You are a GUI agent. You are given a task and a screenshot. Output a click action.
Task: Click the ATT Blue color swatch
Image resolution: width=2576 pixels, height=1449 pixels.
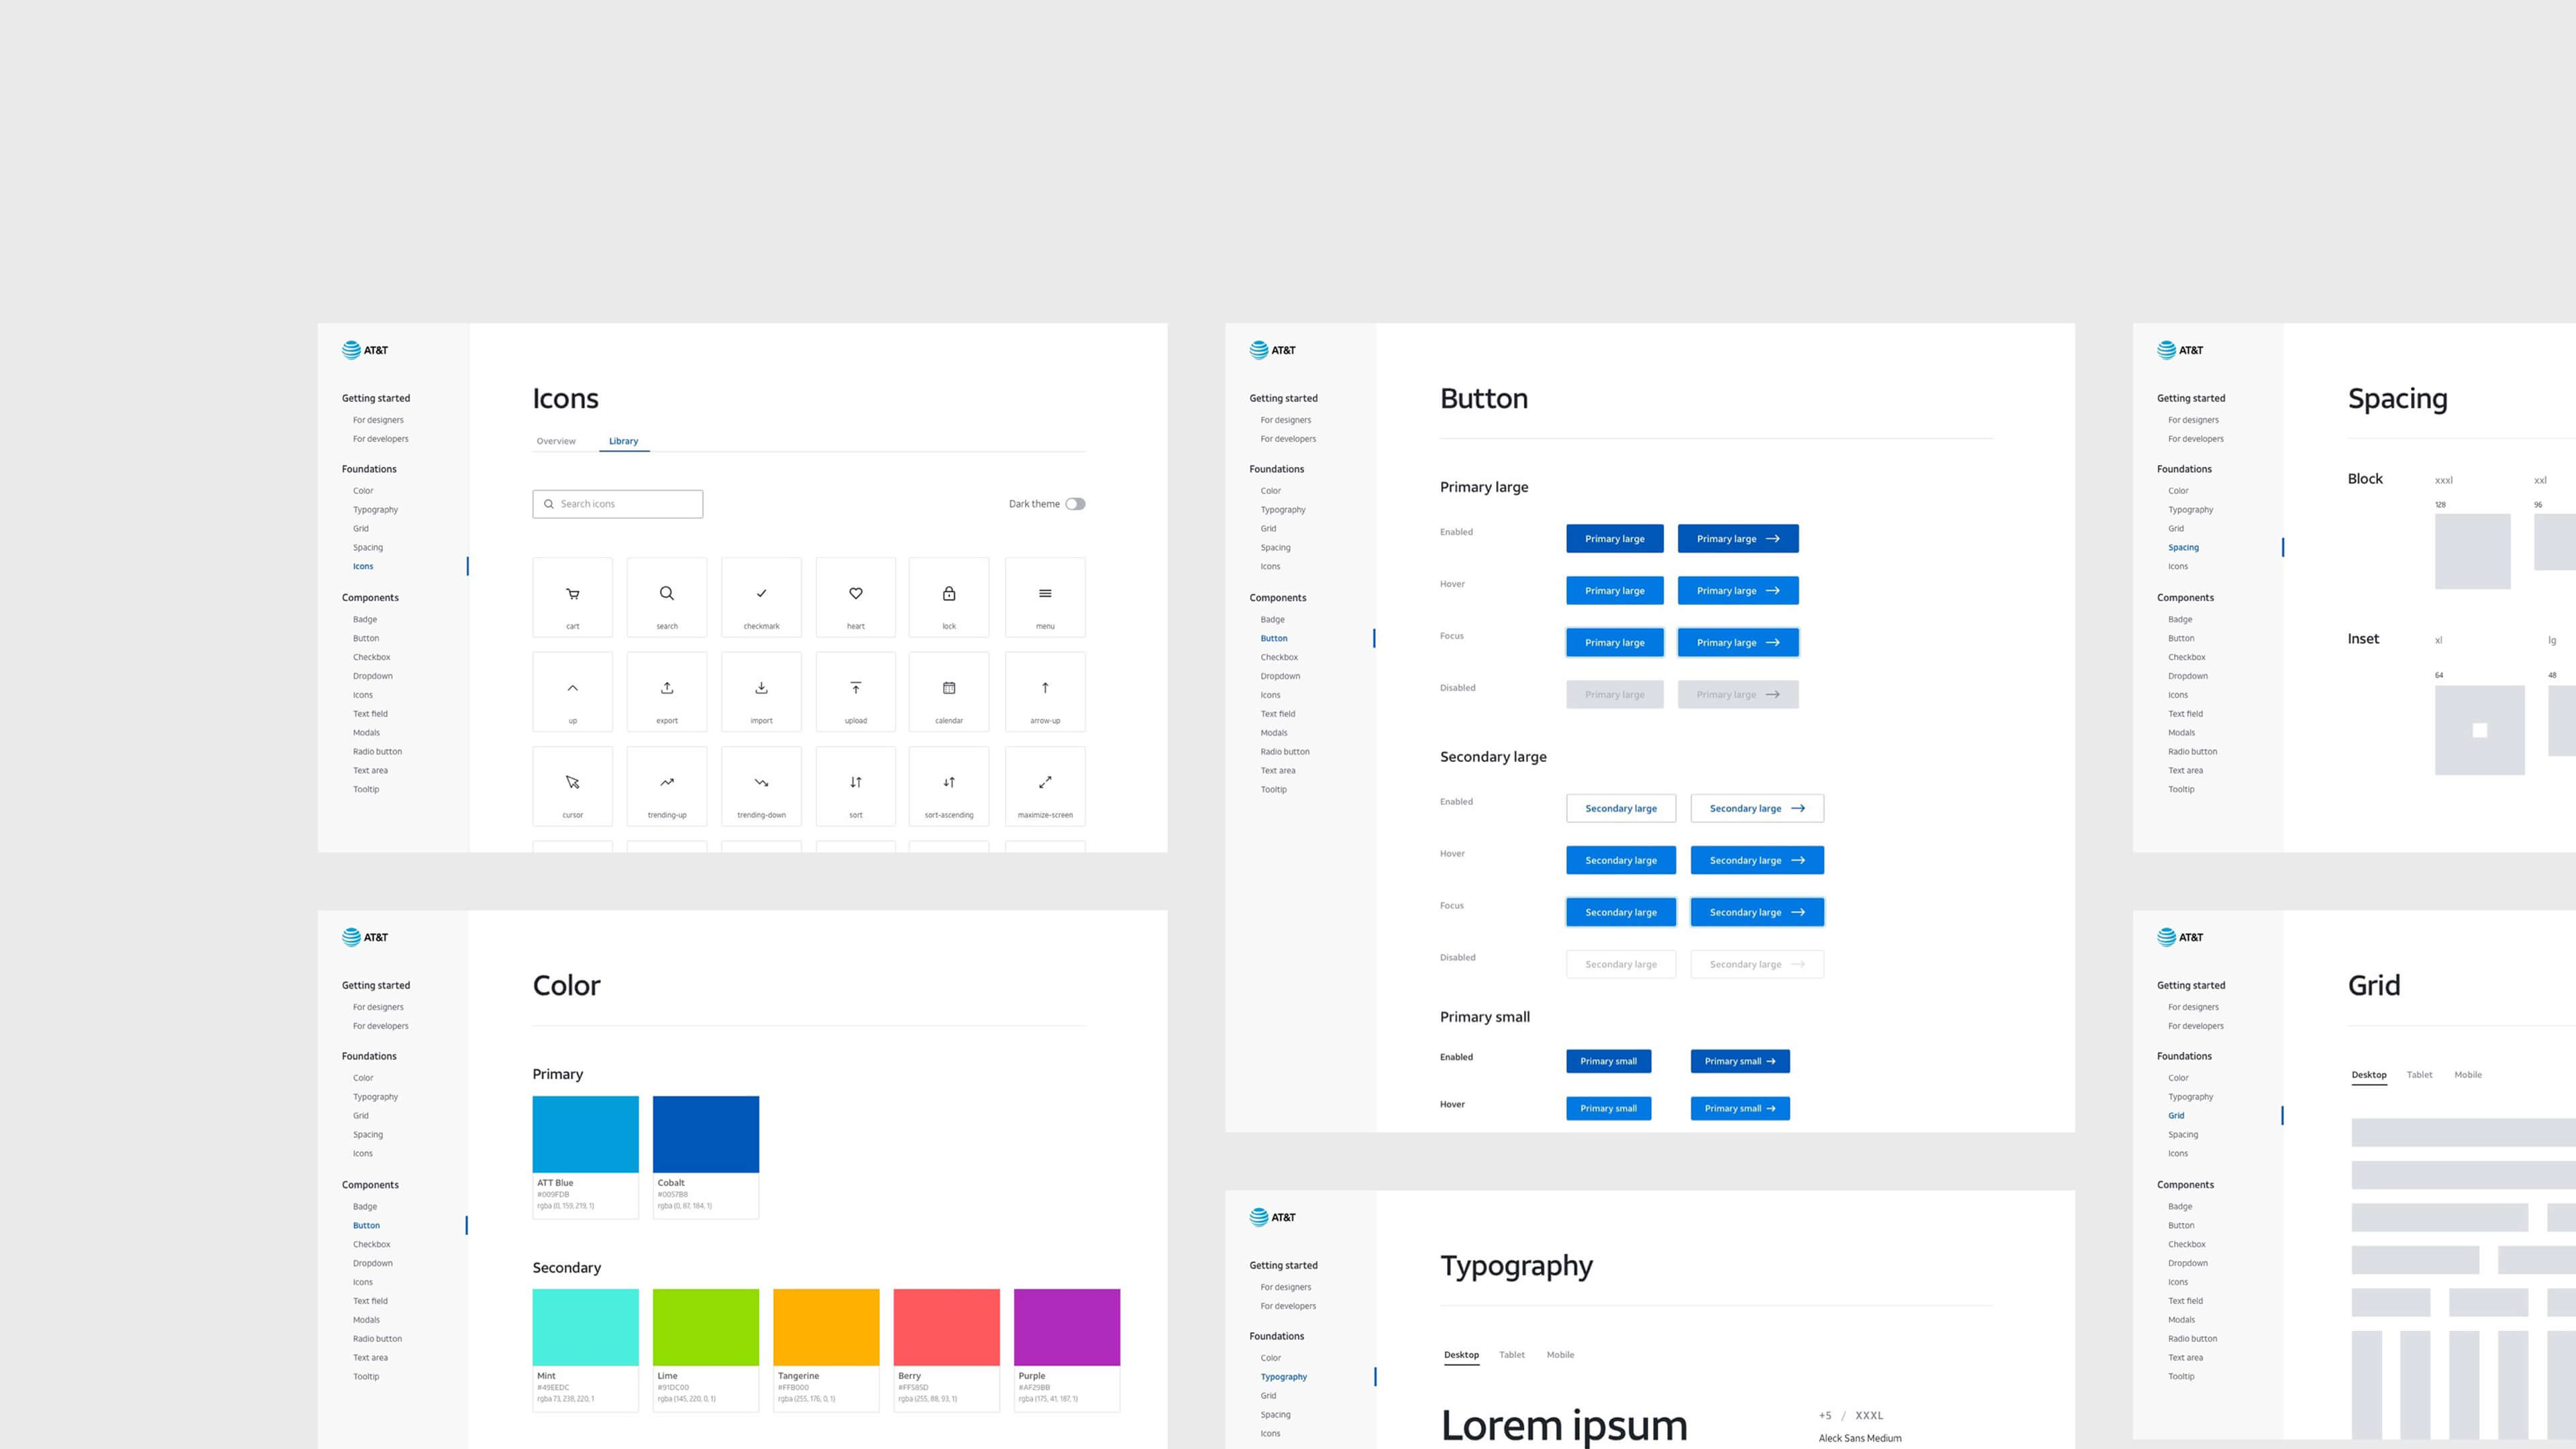pyautogui.click(x=585, y=1134)
